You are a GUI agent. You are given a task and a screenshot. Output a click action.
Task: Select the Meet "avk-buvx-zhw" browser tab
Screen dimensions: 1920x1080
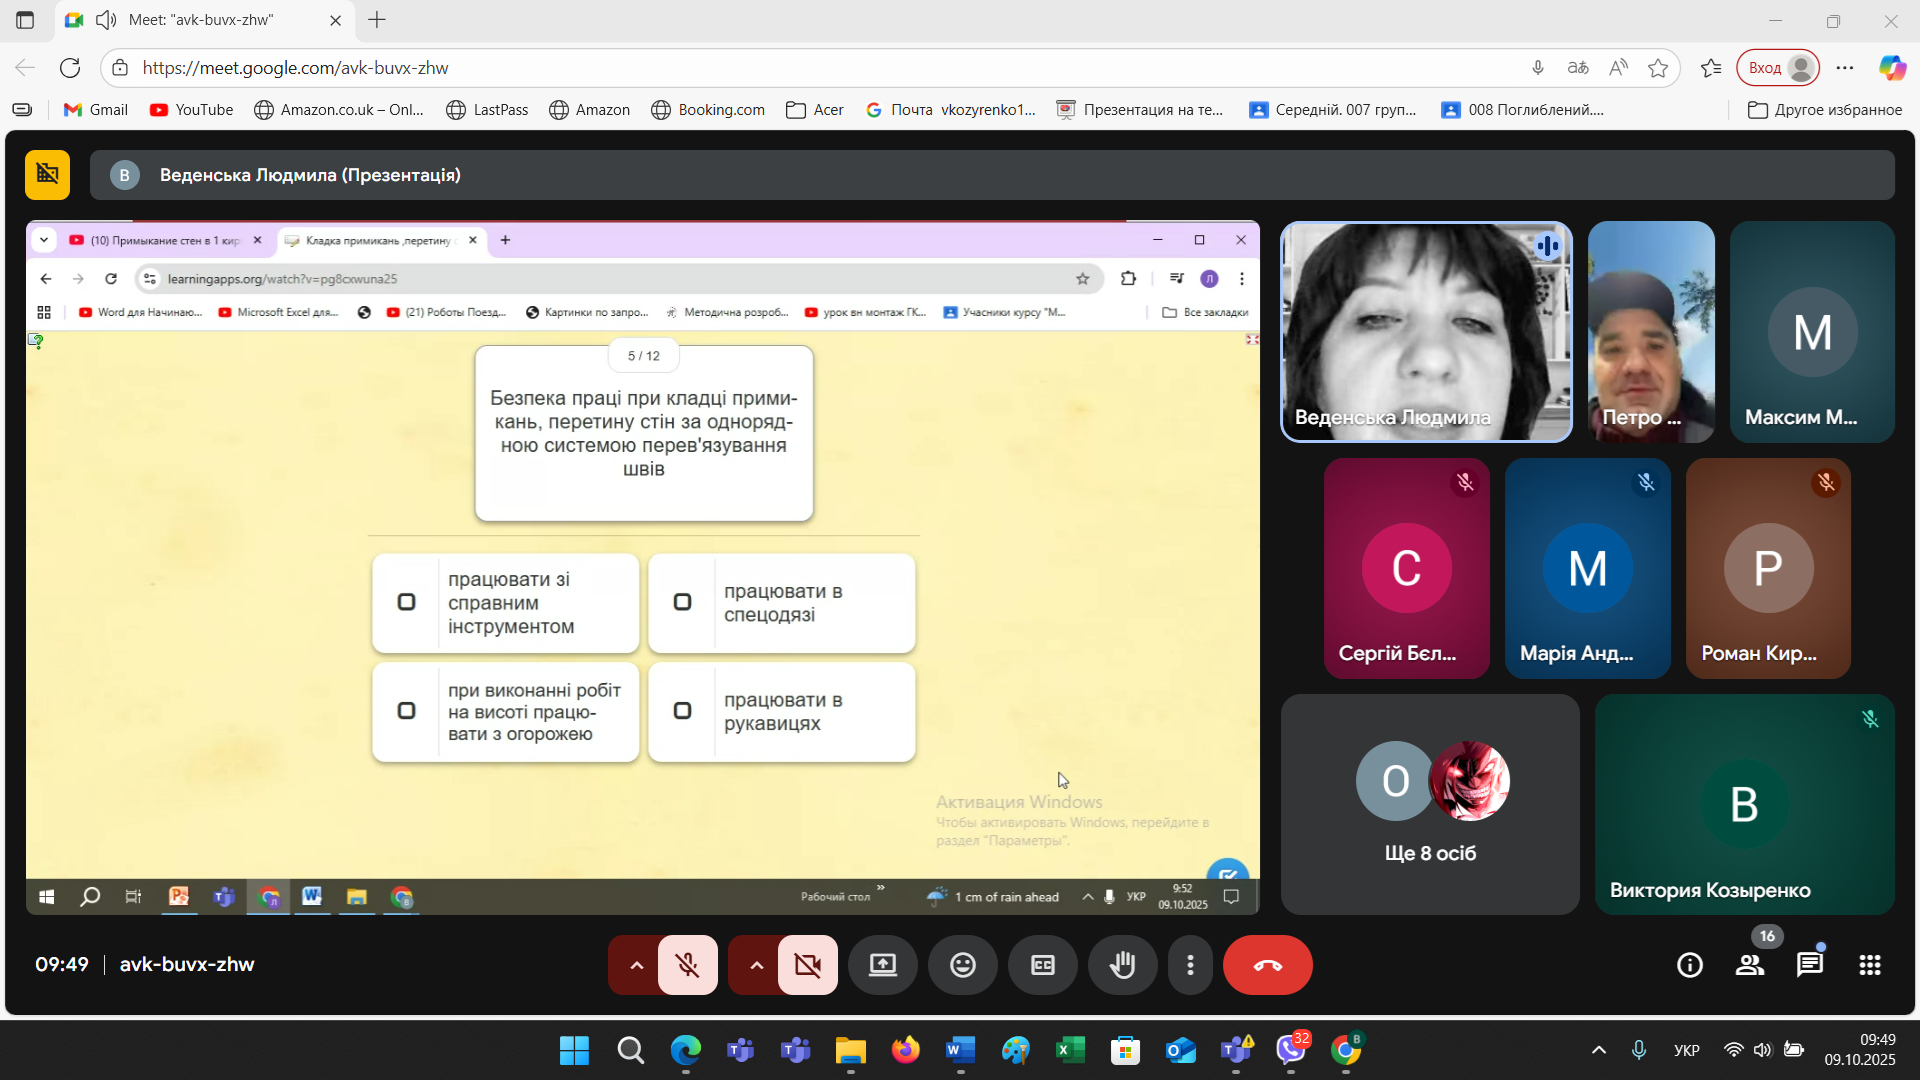click(200, 20)
